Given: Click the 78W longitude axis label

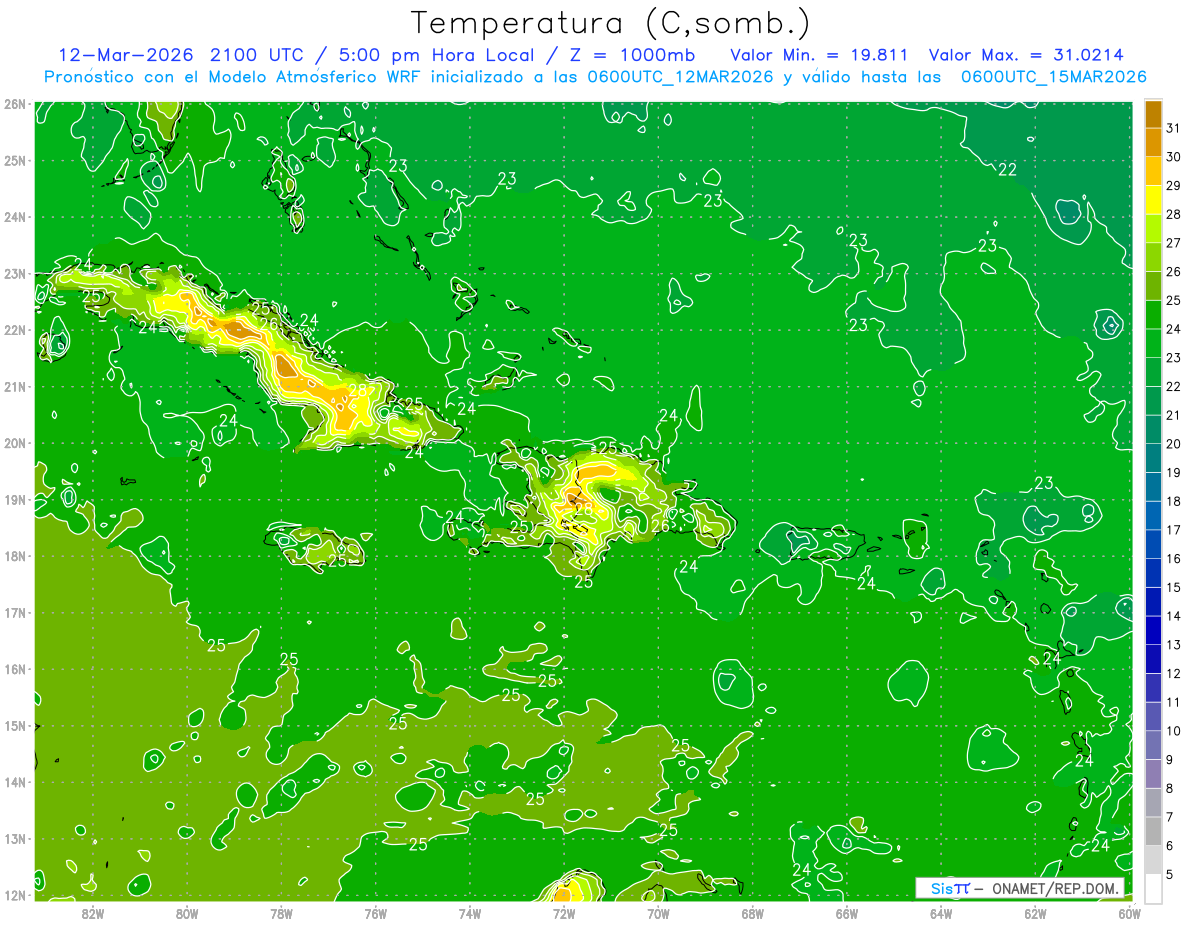Looking at the screenshot, I should pos(281,912).
